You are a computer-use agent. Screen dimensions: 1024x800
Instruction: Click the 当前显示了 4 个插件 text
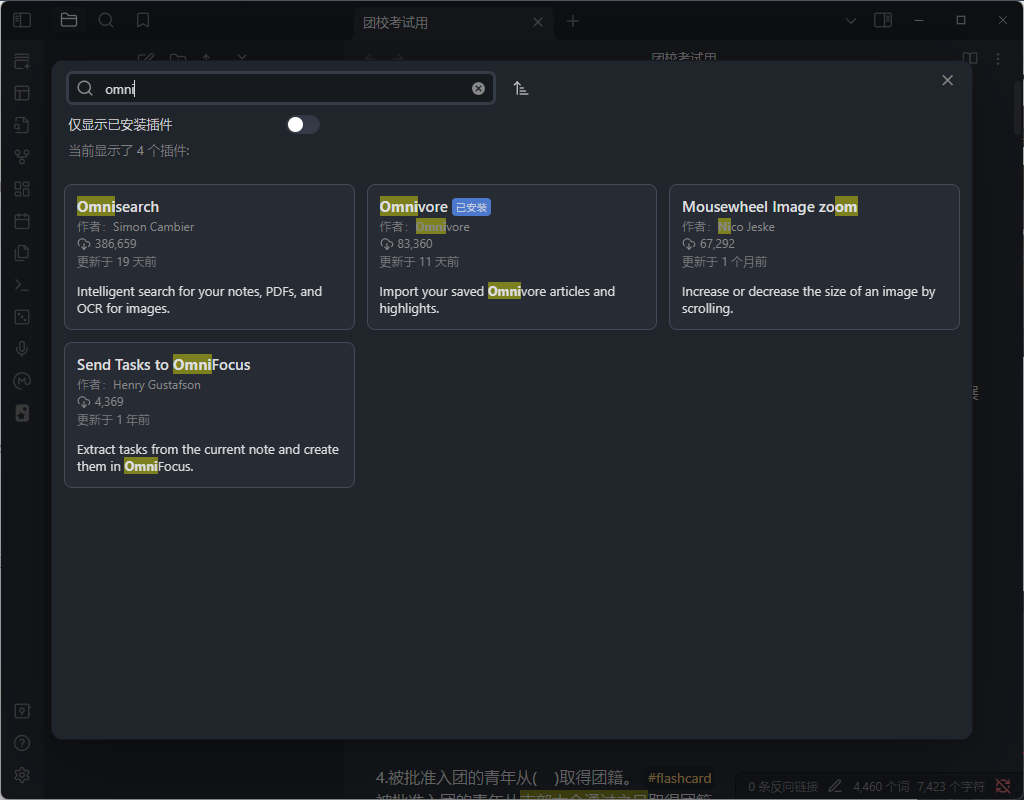(x=129, y=151)
